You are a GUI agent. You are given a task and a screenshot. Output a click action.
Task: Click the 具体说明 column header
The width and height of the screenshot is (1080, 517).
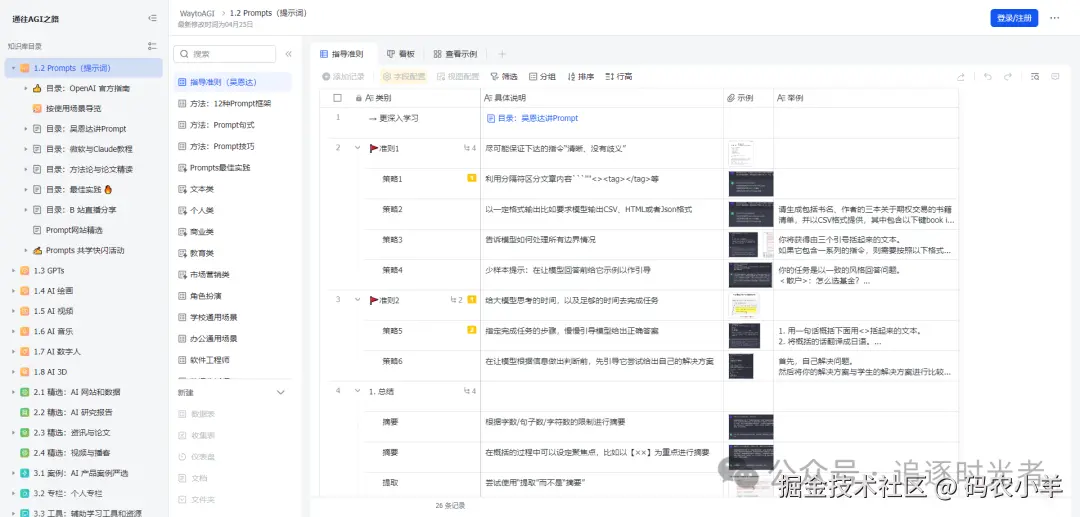point(601,98)
